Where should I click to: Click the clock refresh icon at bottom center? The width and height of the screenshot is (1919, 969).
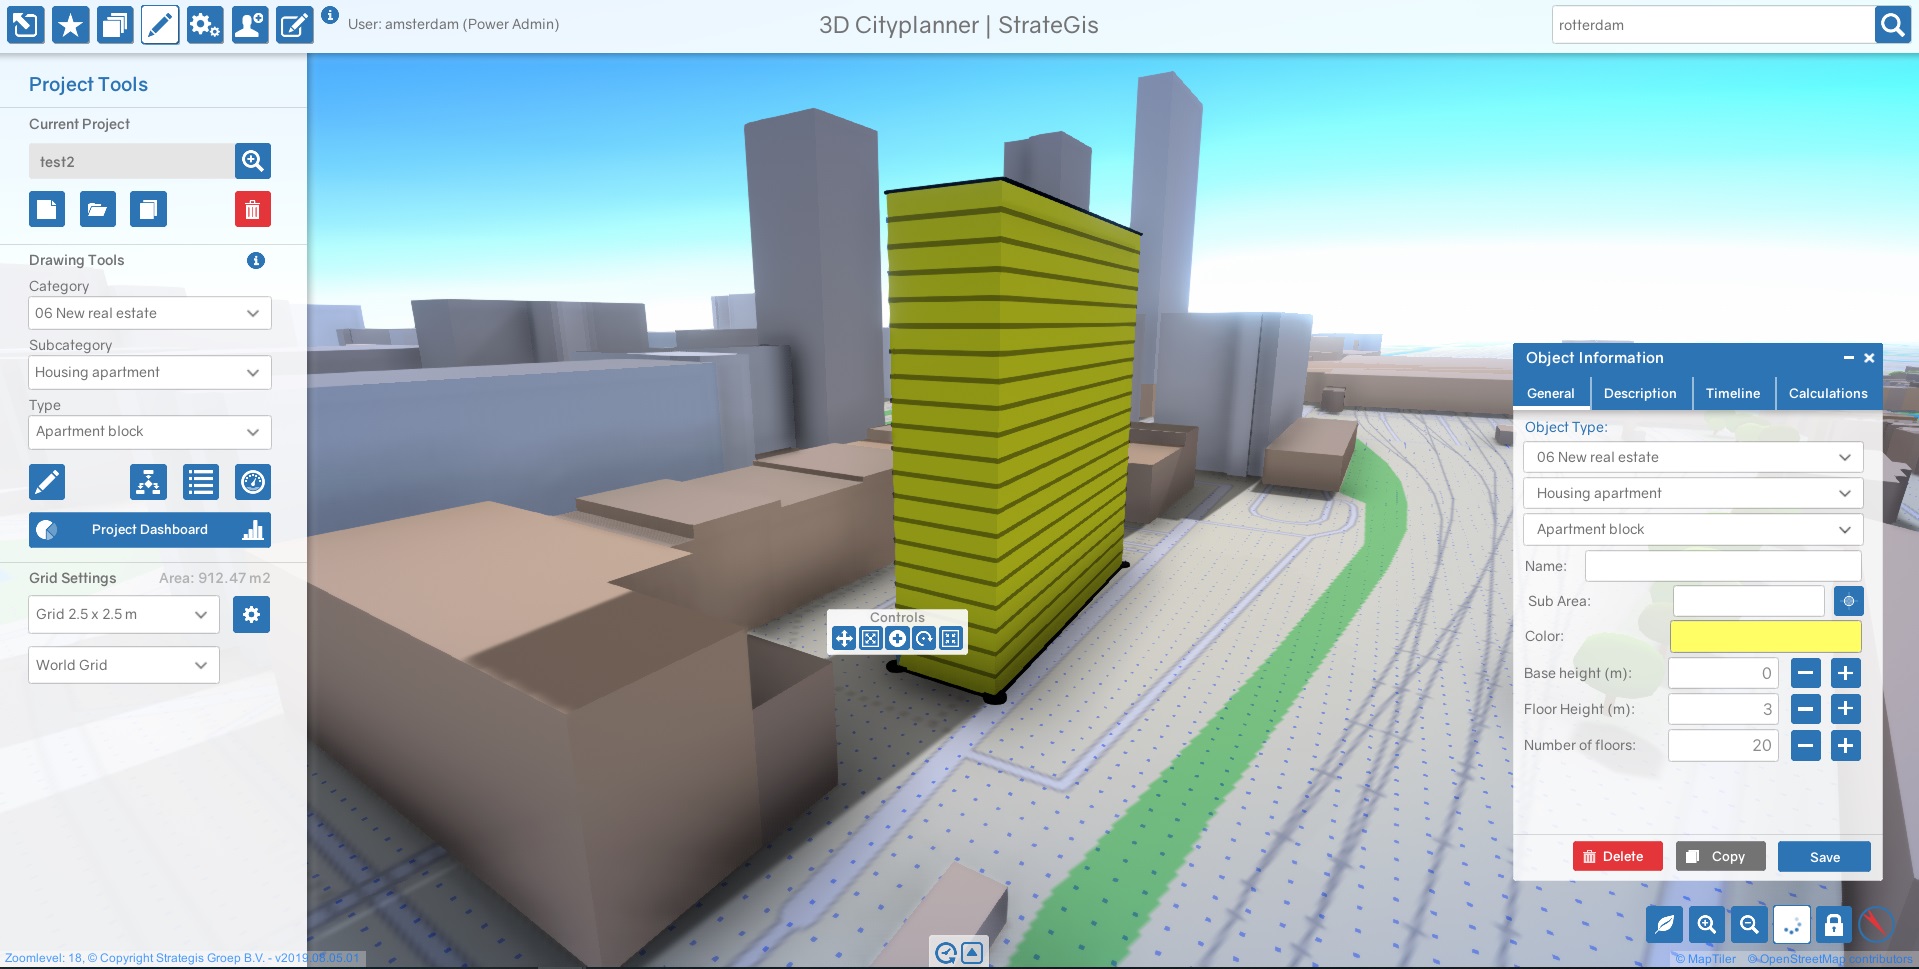945,953
